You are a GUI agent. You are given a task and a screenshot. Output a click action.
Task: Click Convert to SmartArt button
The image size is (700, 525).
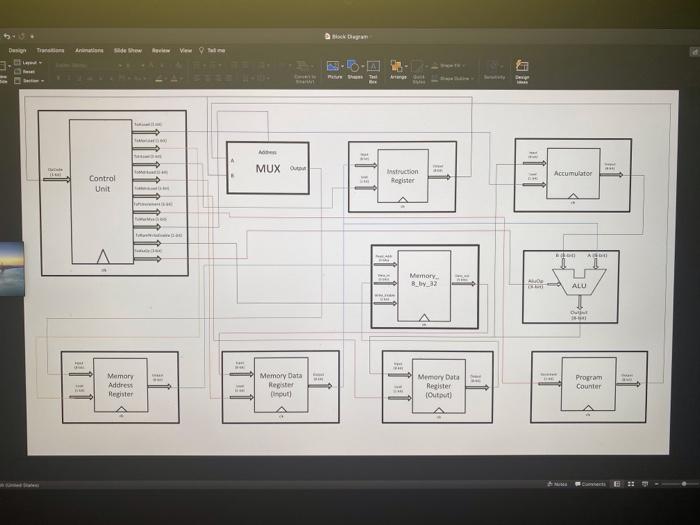[x=305, y=72]
